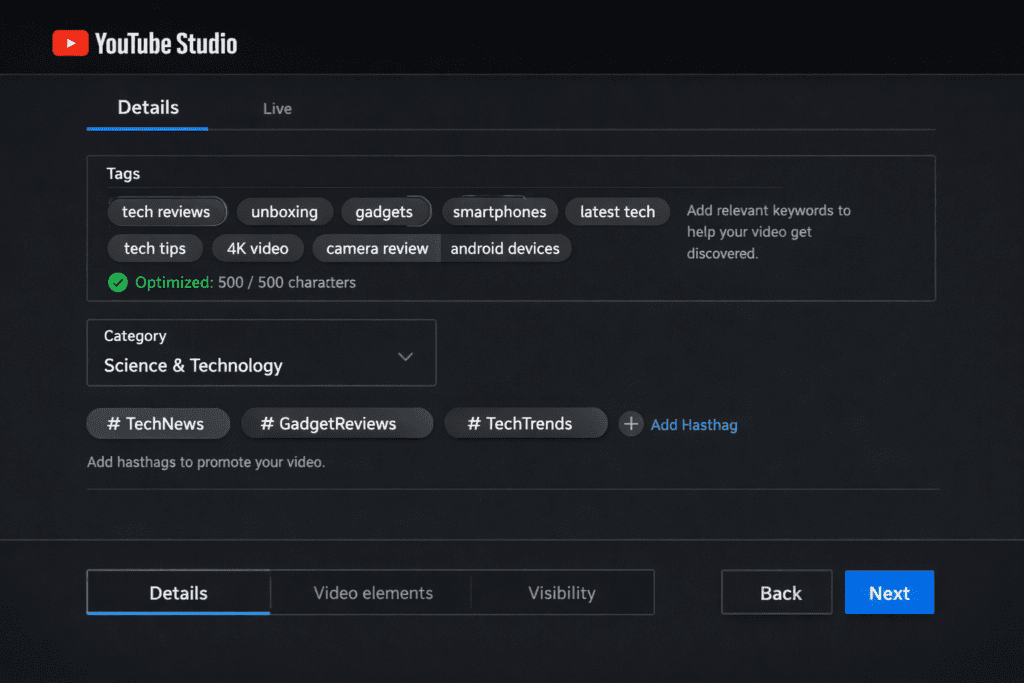This screenshot has height=683, width=1024.
Task: Switch to the Live tab
Action: 277,109
